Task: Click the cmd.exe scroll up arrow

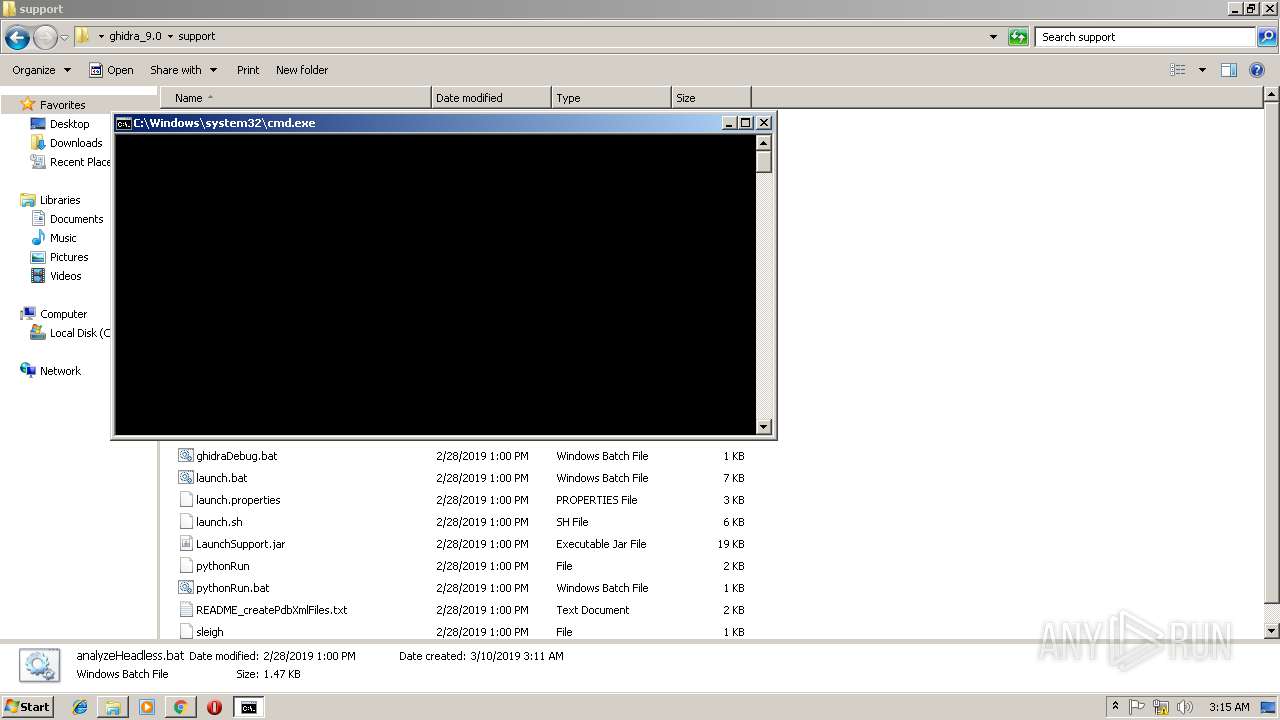Action: click(764, 143)
